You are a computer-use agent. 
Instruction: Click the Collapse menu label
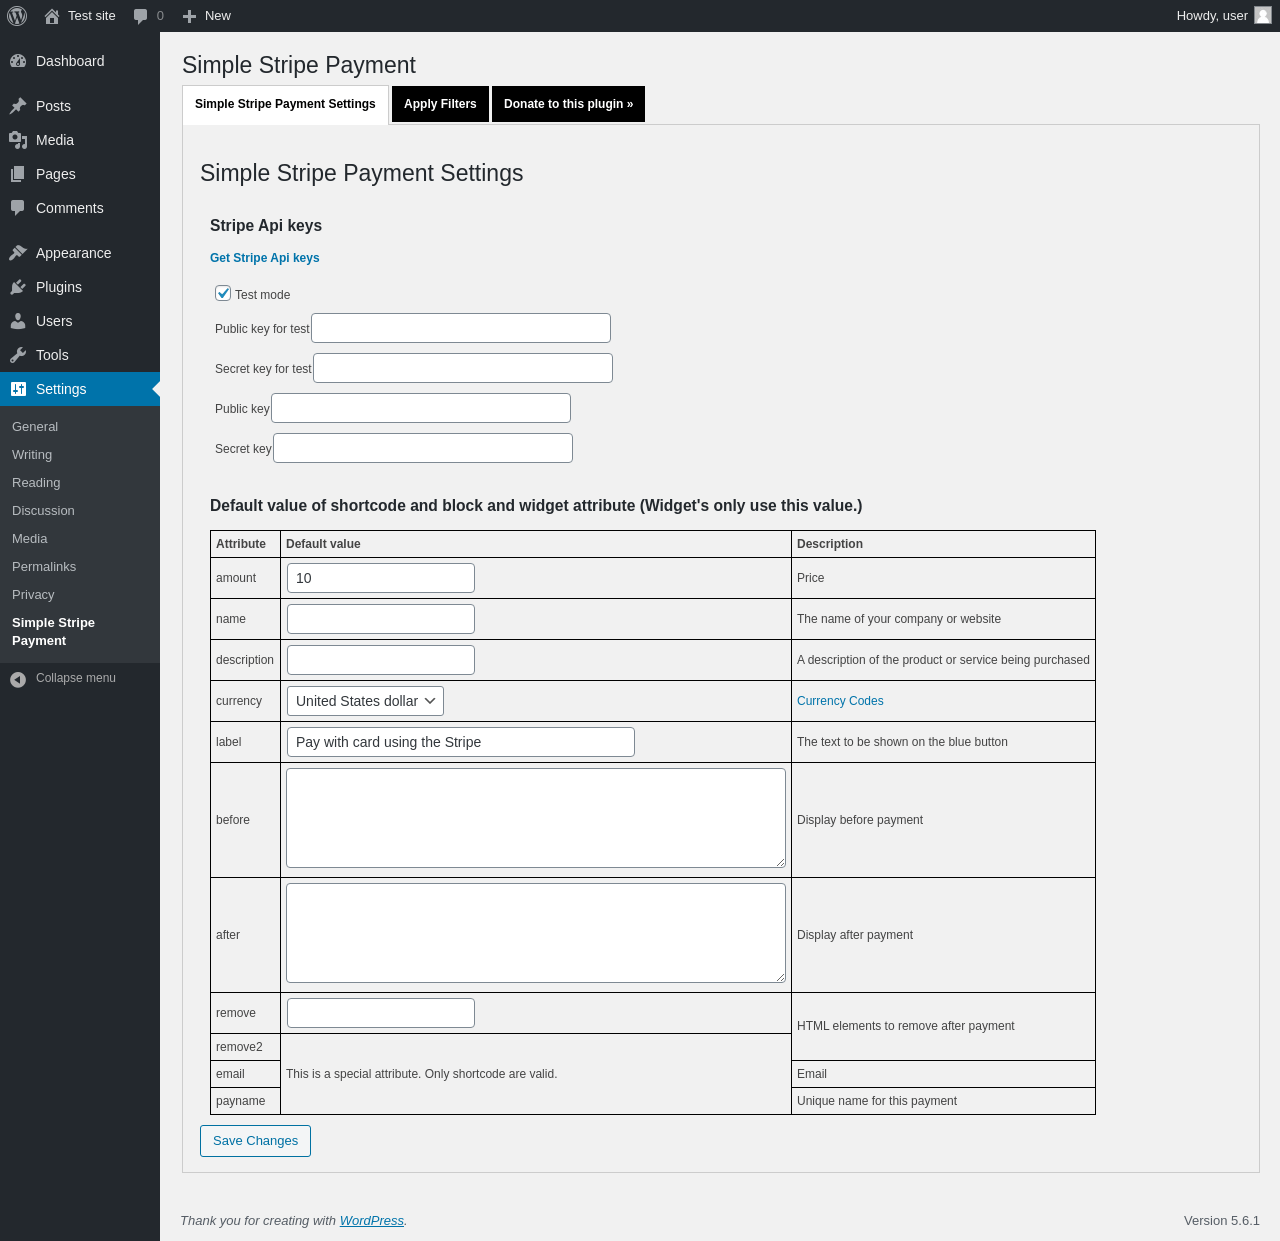pos(76,678)
